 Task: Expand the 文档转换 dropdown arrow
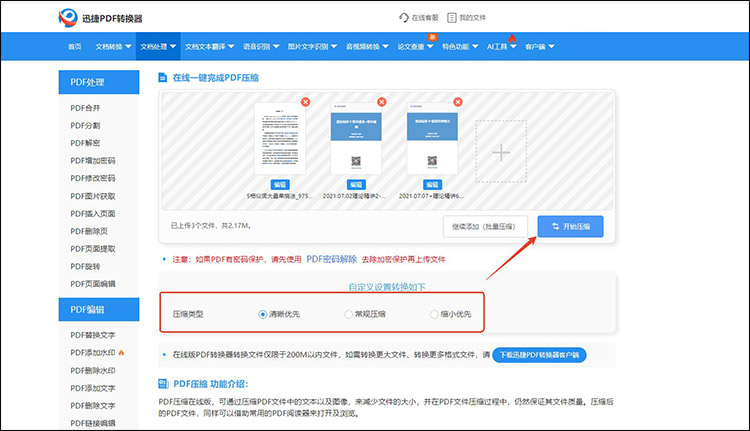click(x=128, y=46)
